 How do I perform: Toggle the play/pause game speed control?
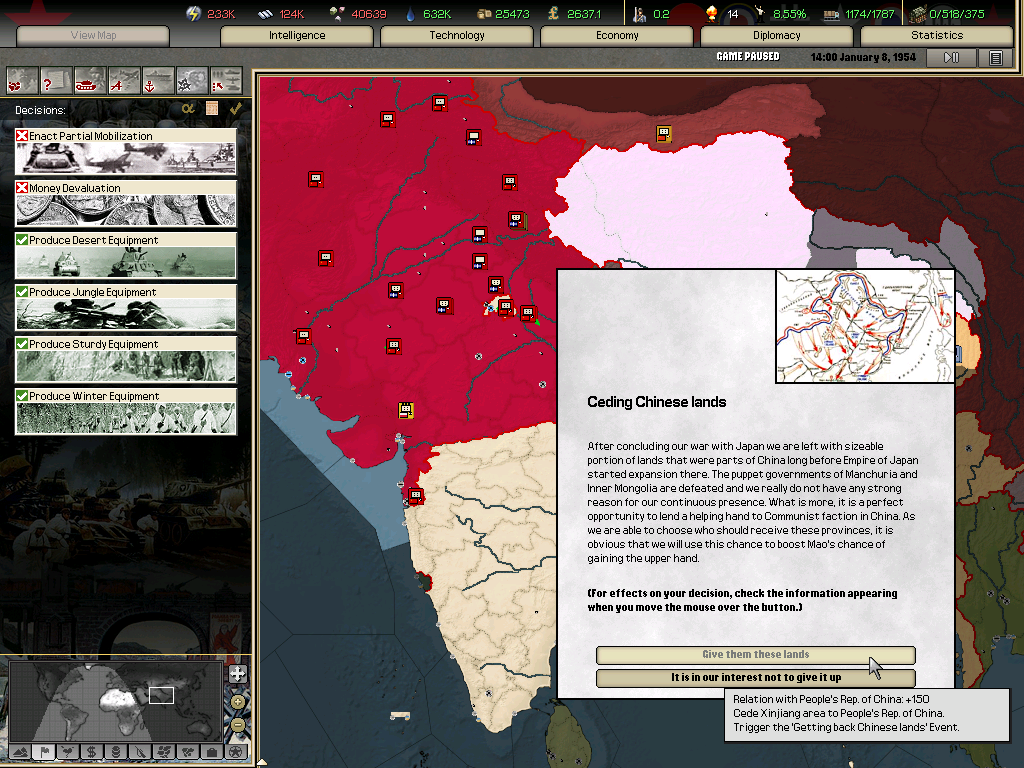(x=951, y=58)
